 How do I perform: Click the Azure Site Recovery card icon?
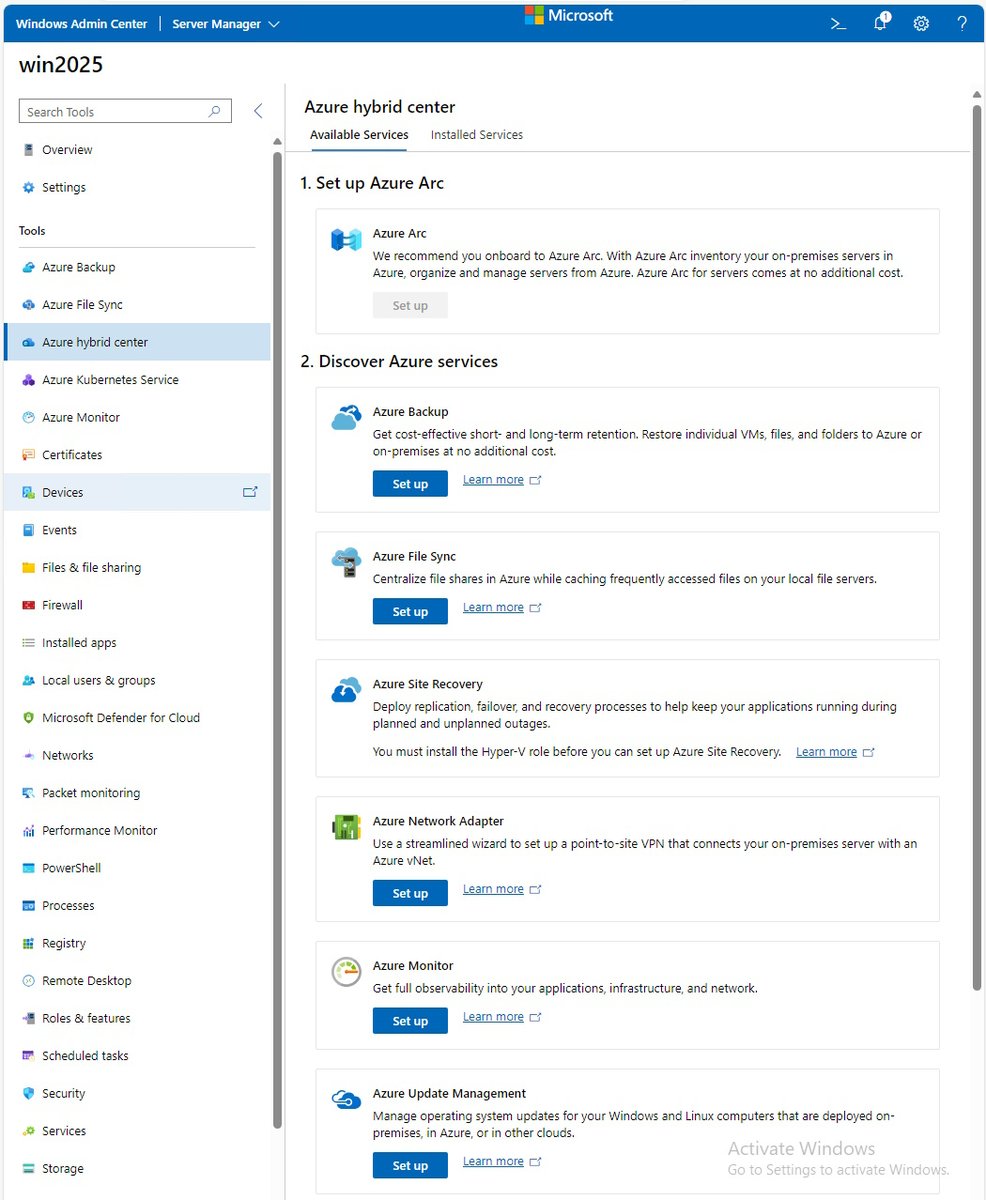346,690
